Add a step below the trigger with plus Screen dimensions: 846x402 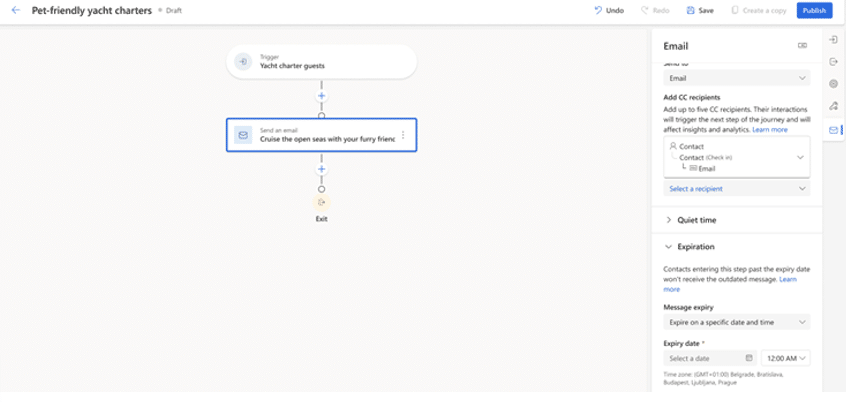click(321, 97)
